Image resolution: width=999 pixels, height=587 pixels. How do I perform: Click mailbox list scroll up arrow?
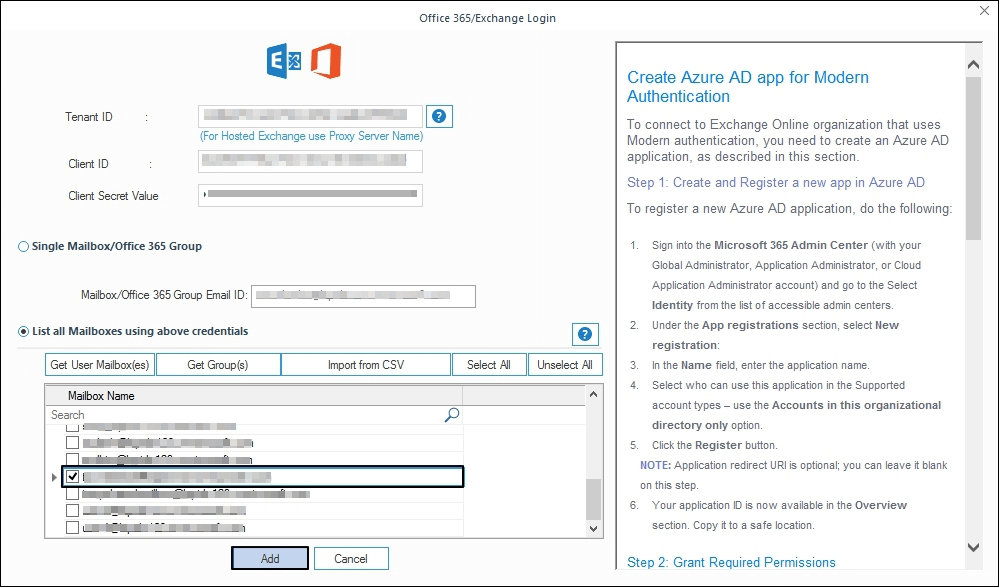click(593, 395)
